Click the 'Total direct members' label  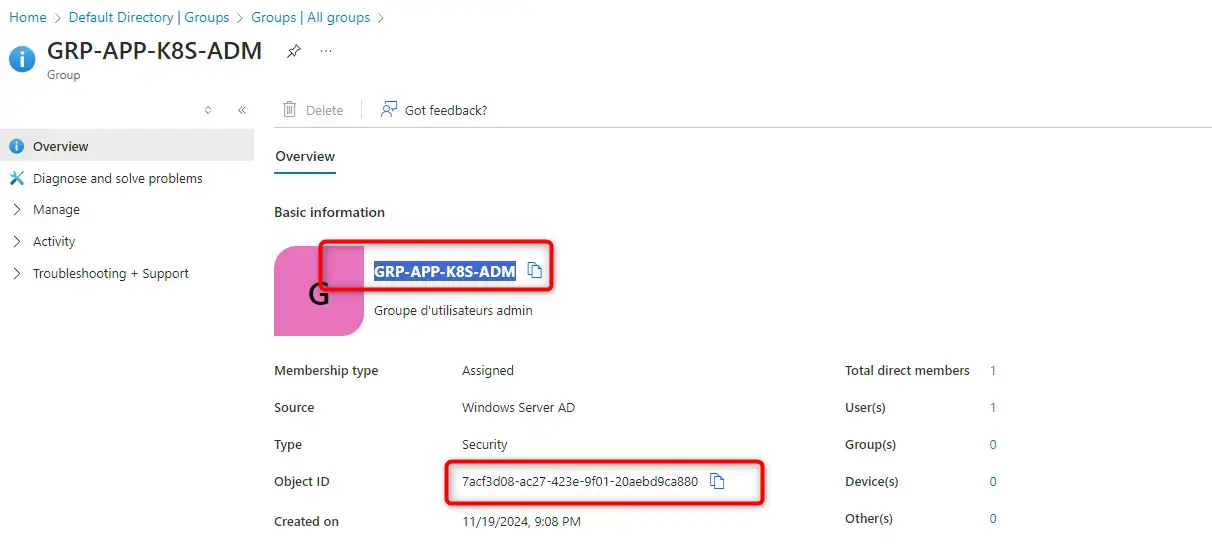tap(907, 371)
